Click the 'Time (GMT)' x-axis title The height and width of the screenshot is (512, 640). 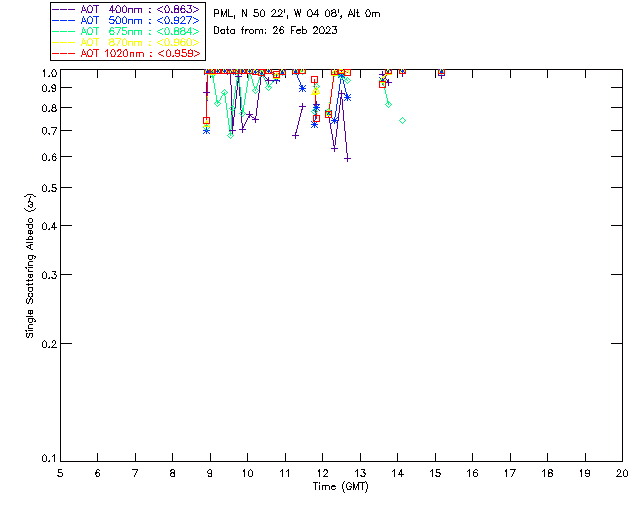tap(341, 487)
